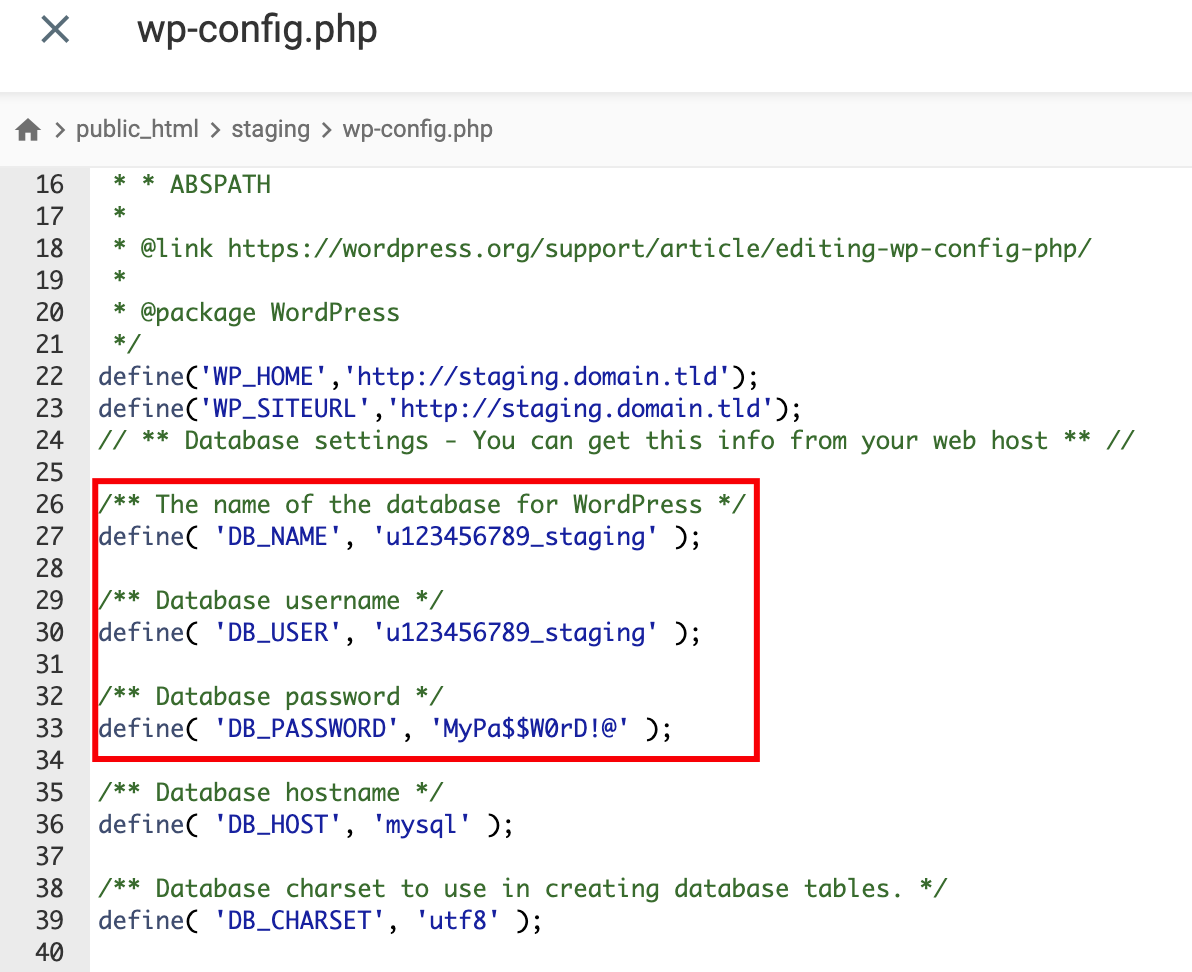Viewport: 1192px width, 972px height.
Task: Click the WP_HOME staging URL string
Action: coord(537,377)
